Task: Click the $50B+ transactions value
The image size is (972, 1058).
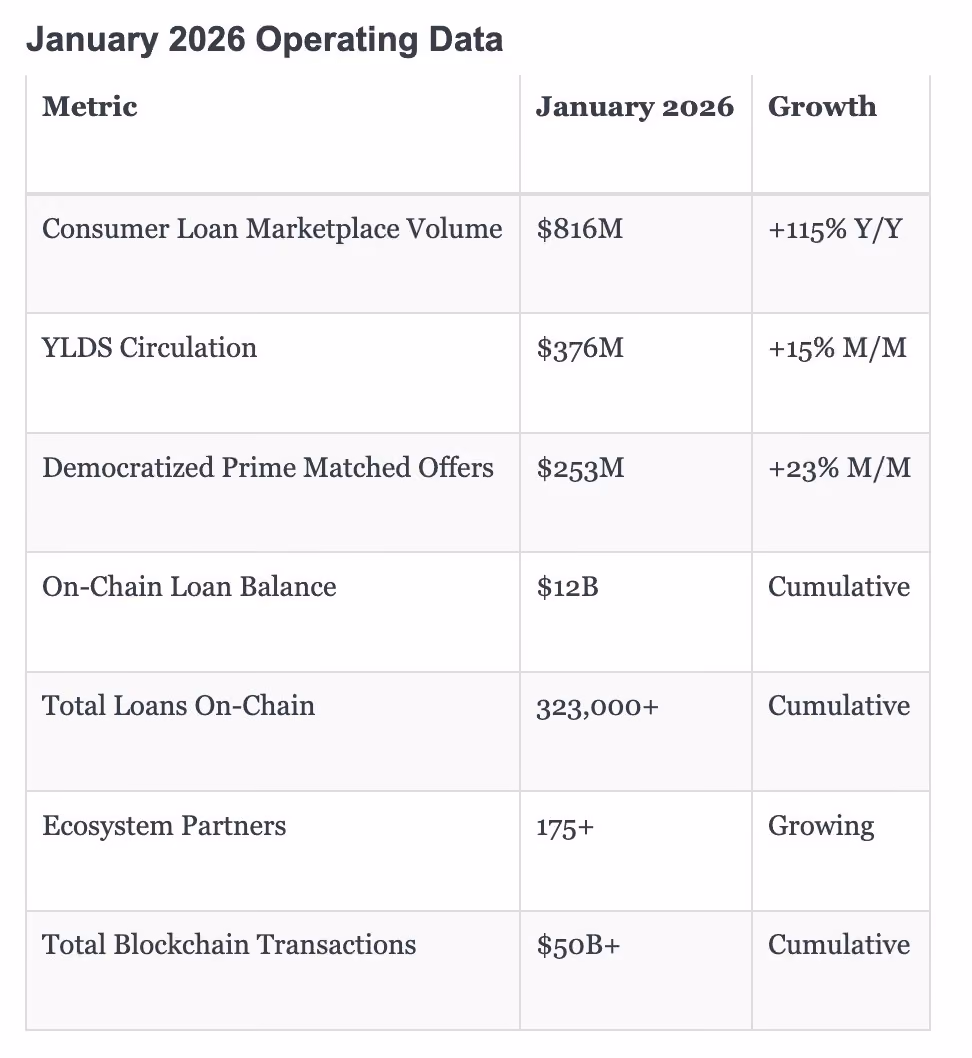Action: coord(578,945)
